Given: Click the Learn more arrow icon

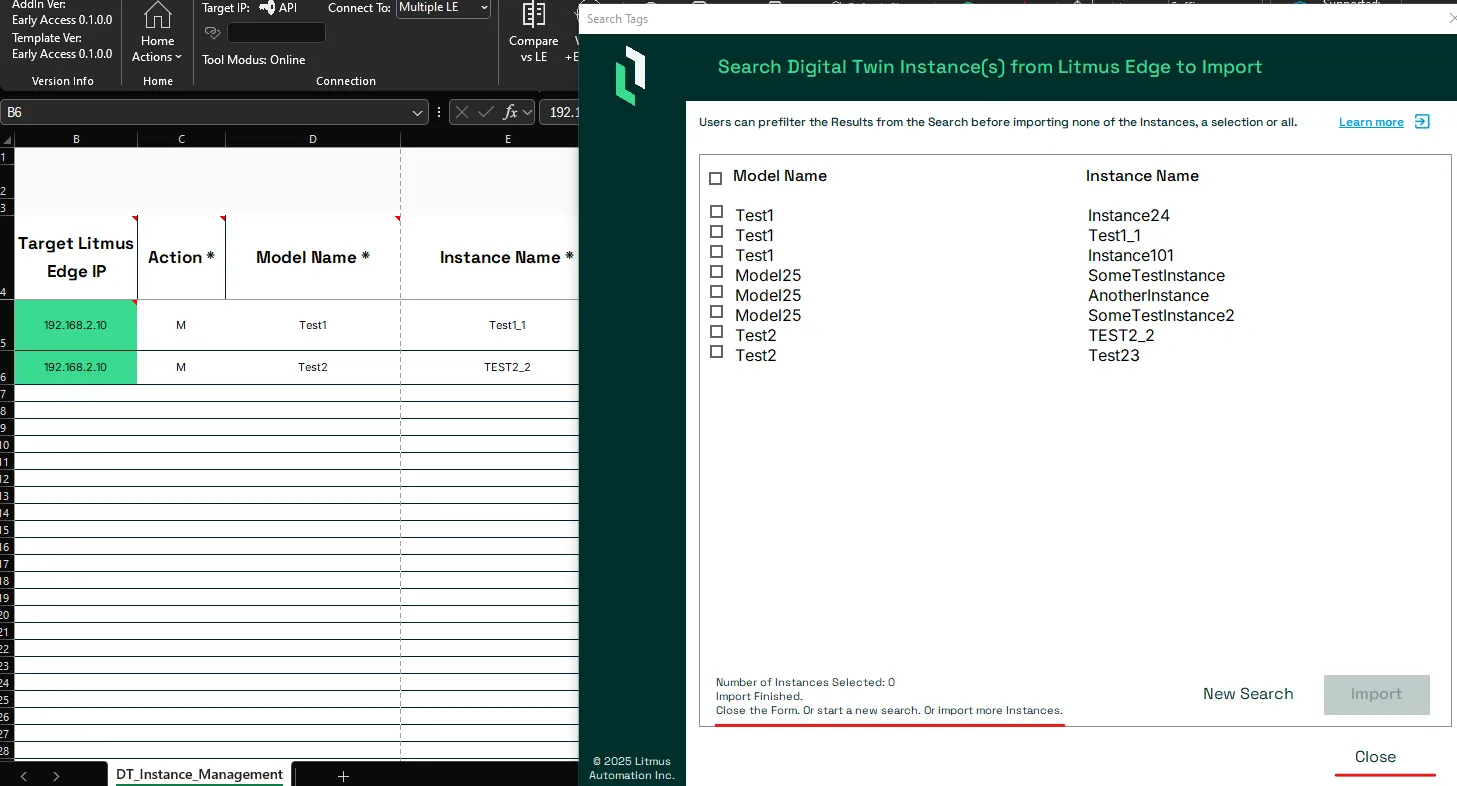Looking at the screenshot, I should [1422, 122].
